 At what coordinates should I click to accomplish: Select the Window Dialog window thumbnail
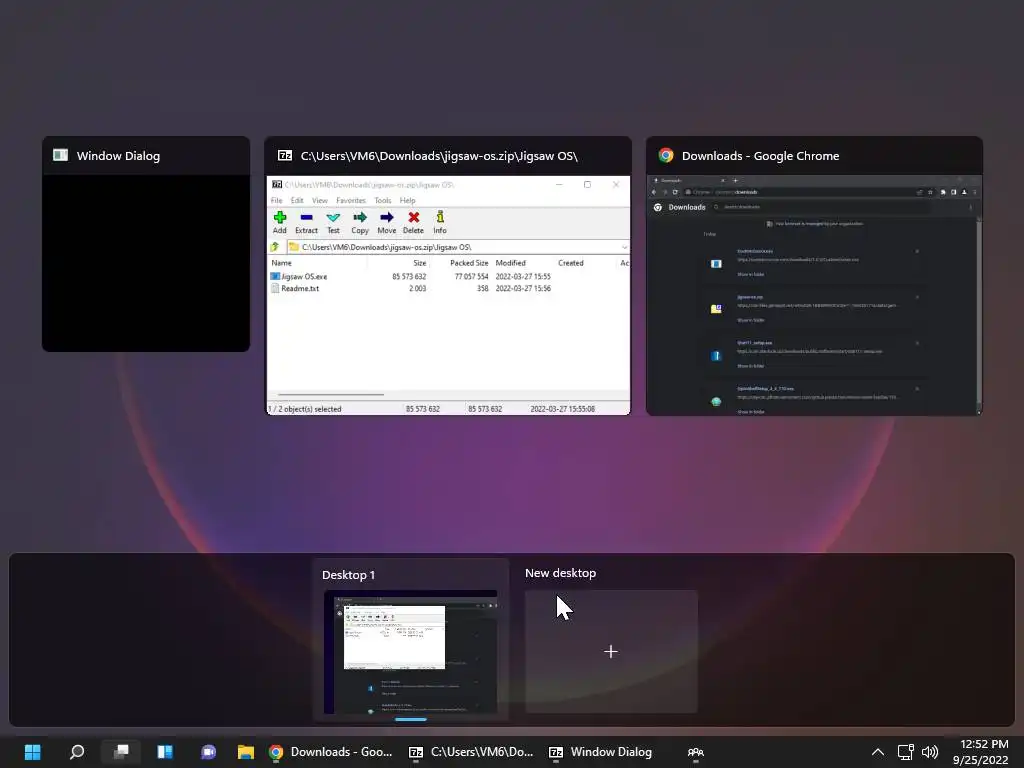(146, 263)
